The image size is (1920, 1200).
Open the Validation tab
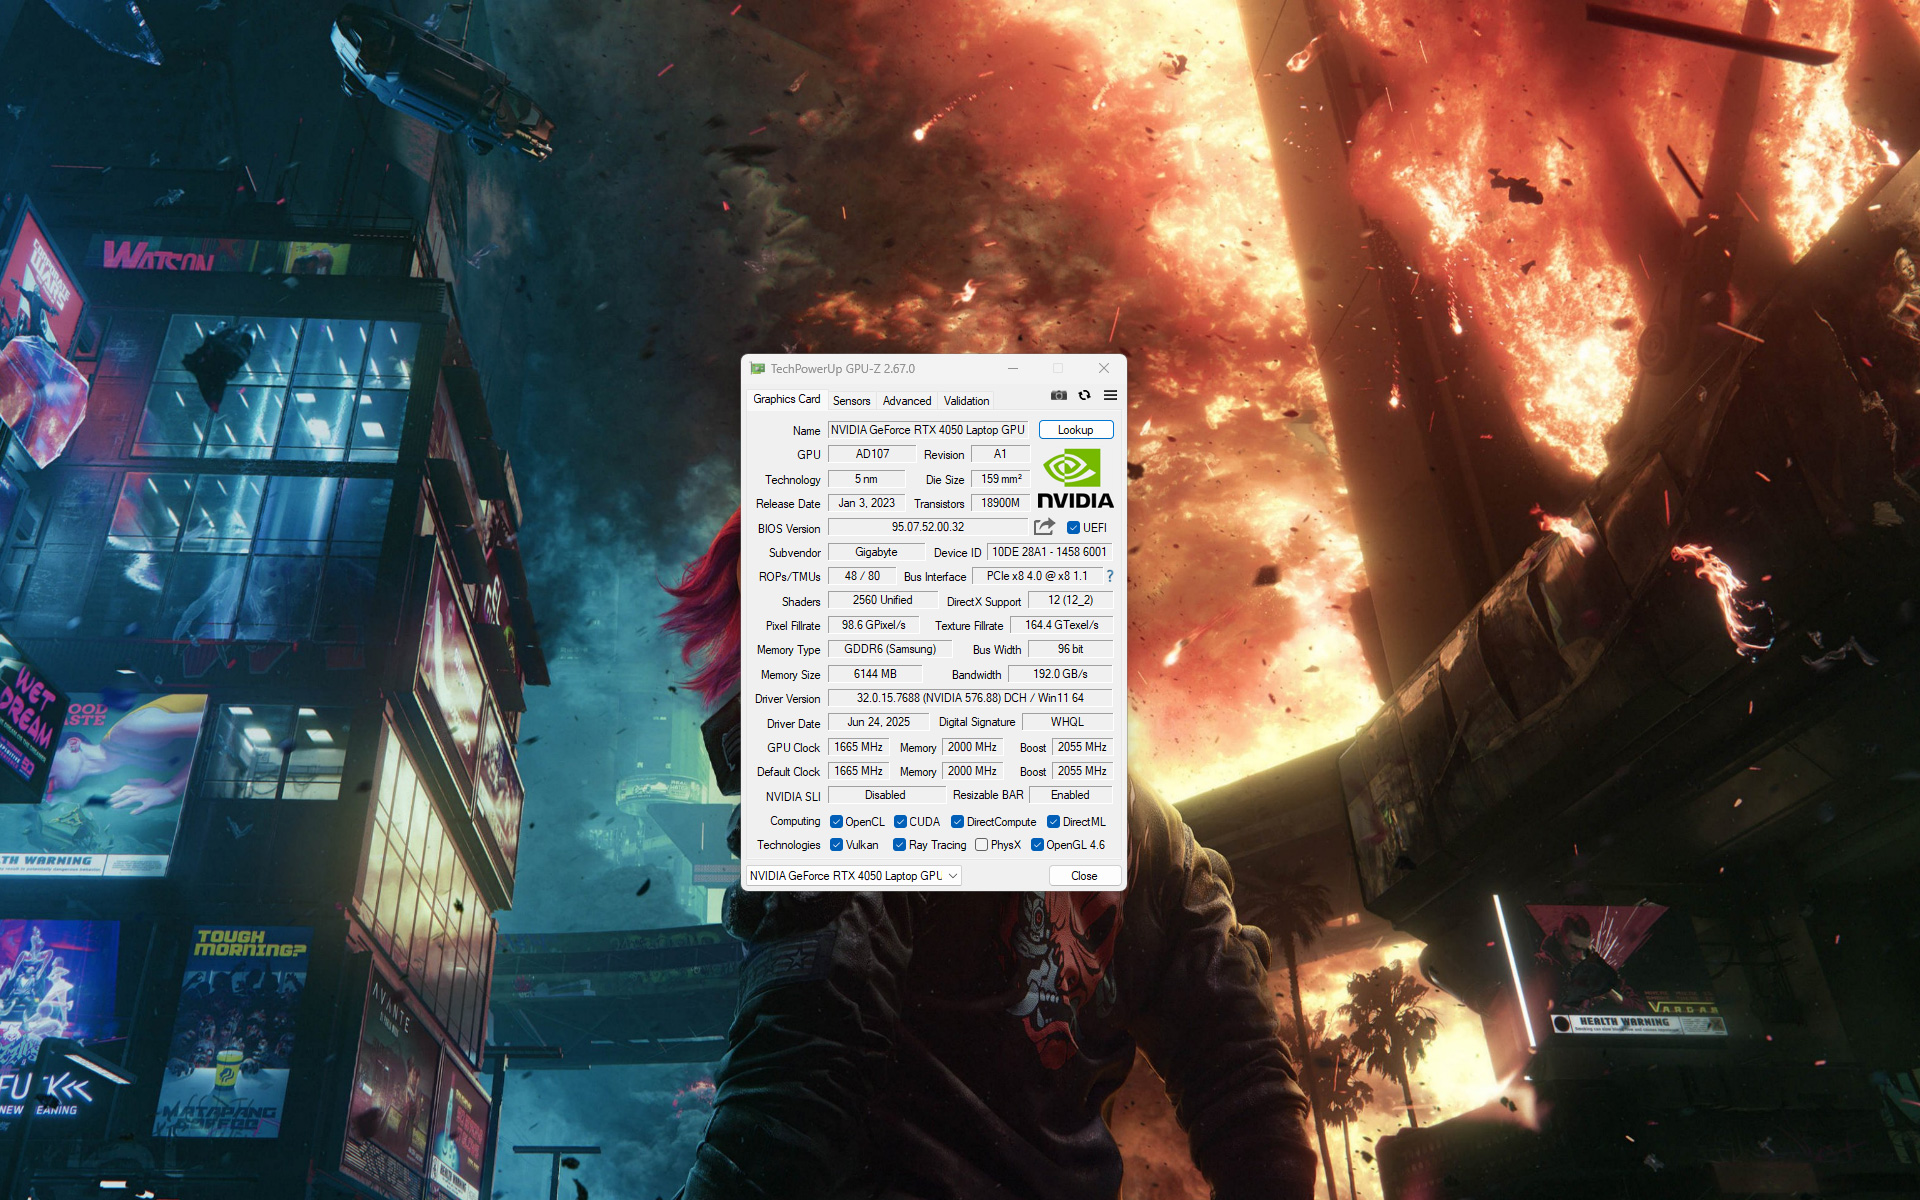point(966,401)
